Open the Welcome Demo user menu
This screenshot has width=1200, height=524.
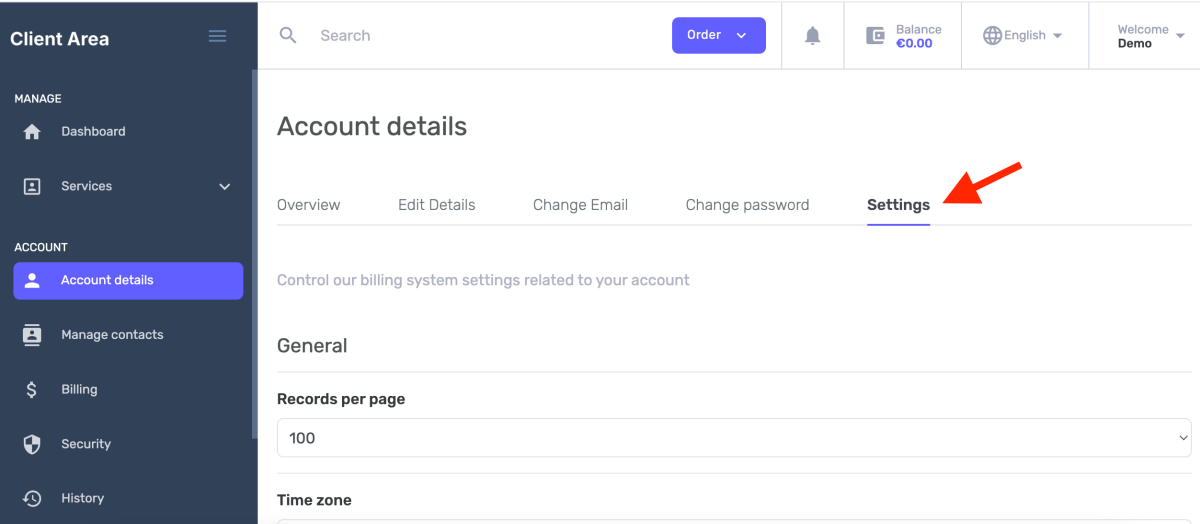tap(1150, 36)
